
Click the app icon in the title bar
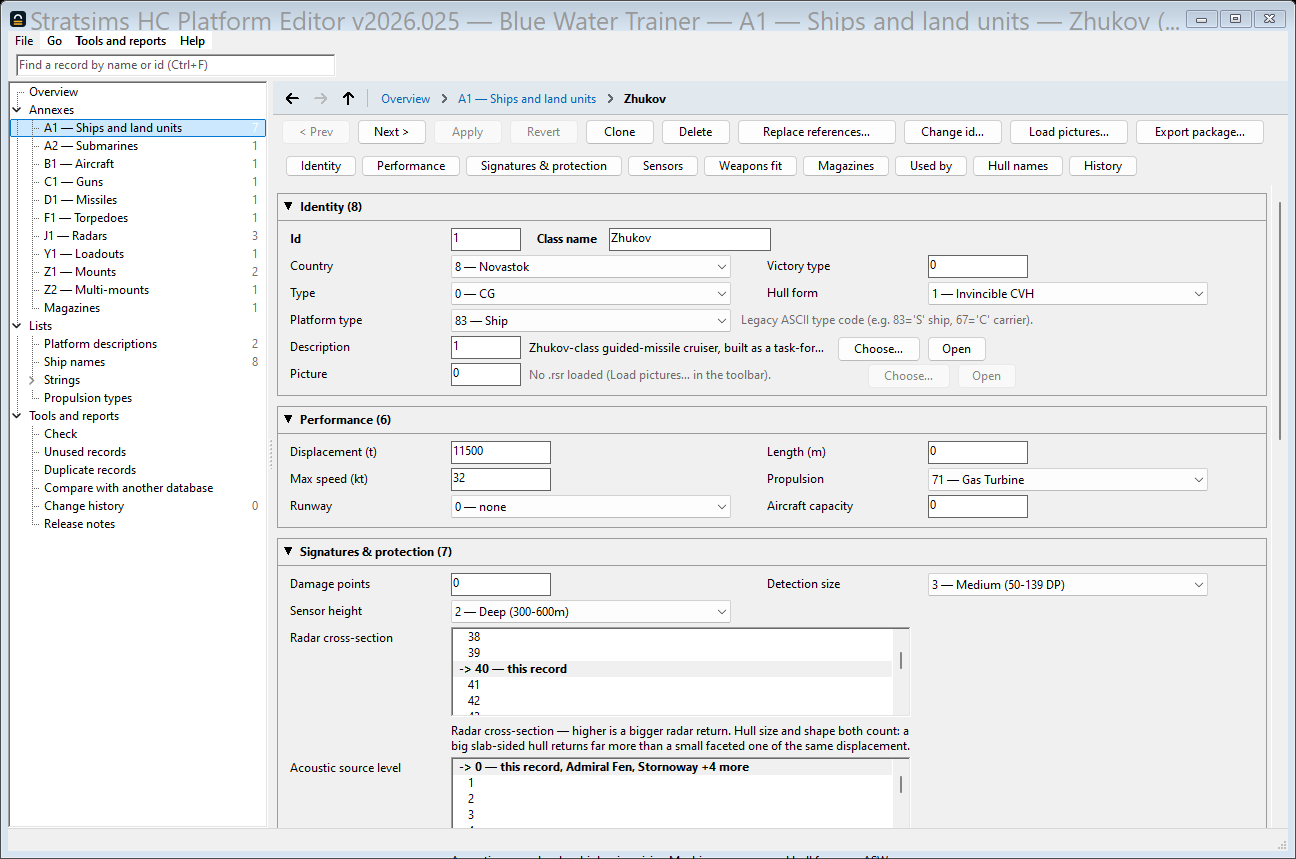(x=17, y=19)
